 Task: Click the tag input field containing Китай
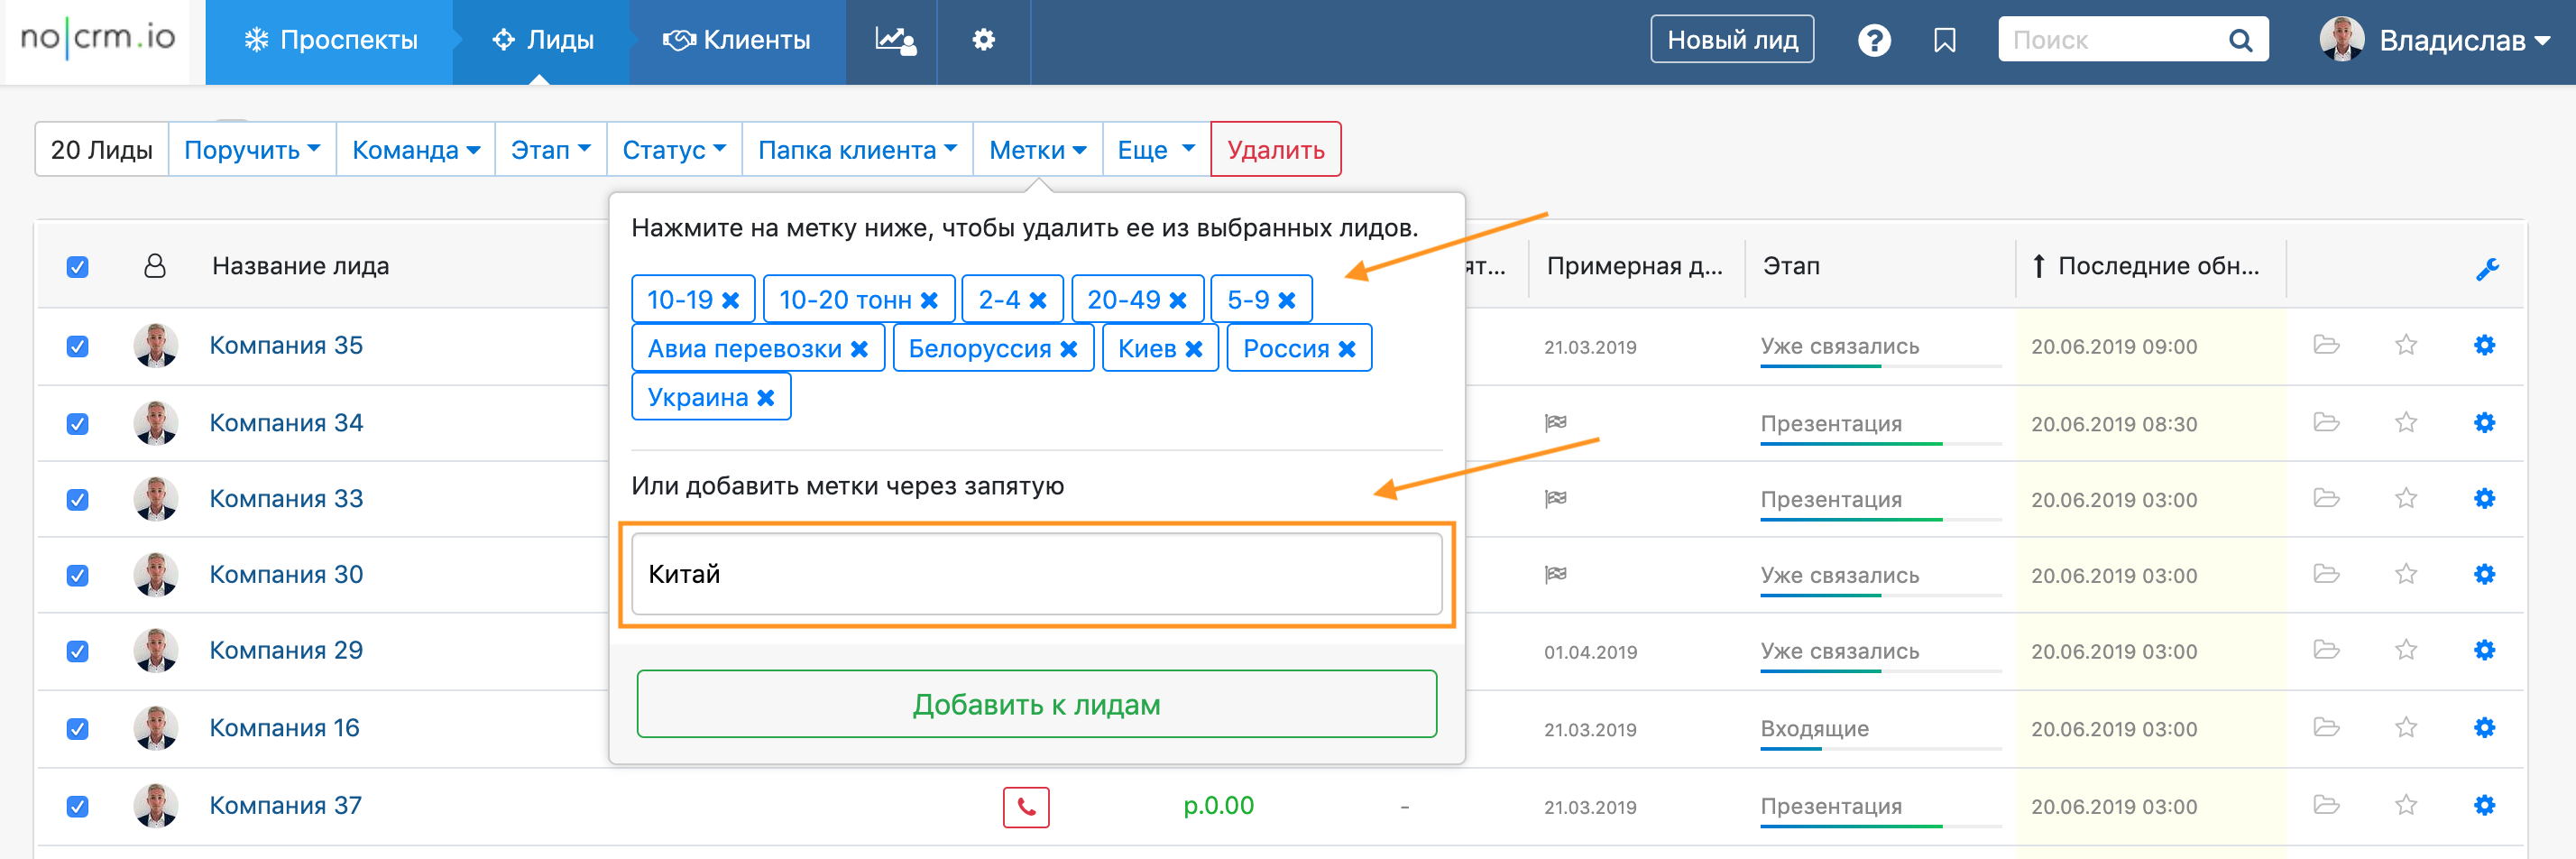pyautogui.click(x=1036, y=574)
